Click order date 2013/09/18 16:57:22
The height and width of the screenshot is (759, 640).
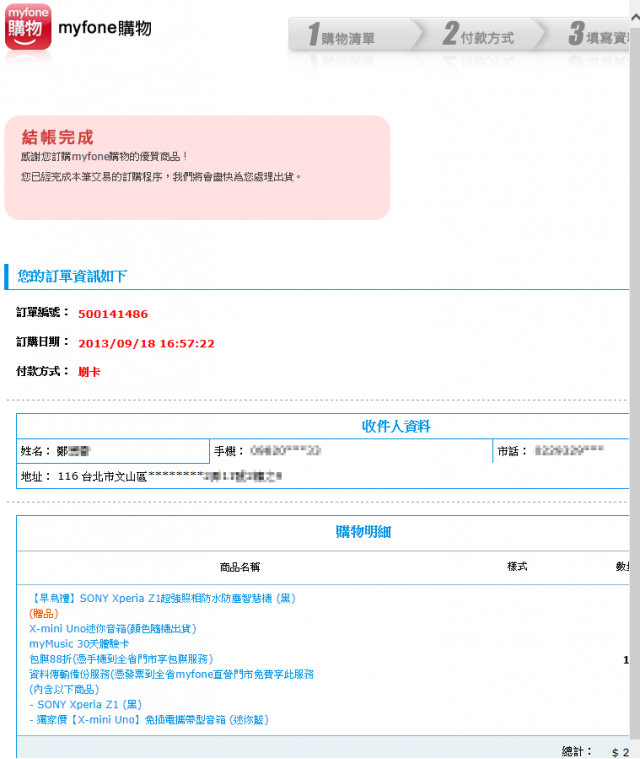point(146,344)
